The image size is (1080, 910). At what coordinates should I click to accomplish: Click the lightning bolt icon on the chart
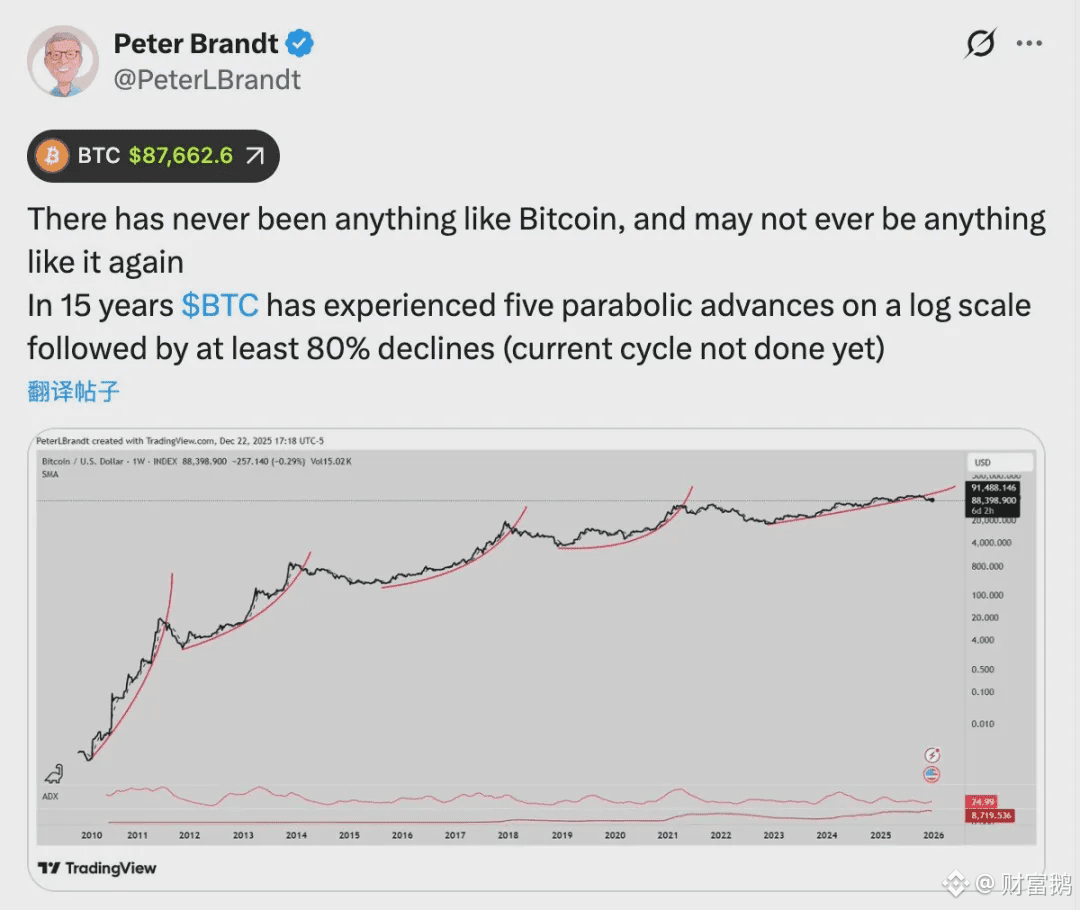[x=932, y=754]
